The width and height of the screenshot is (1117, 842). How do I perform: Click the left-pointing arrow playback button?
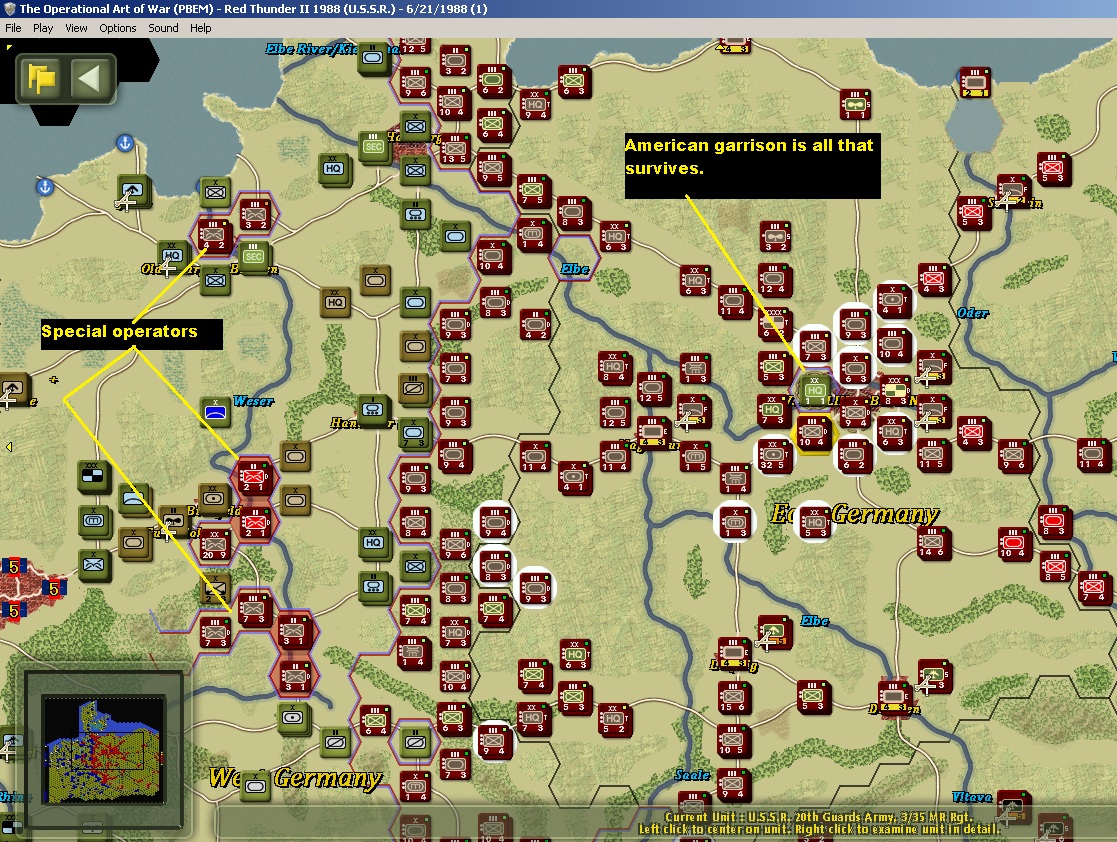point(89,78)
